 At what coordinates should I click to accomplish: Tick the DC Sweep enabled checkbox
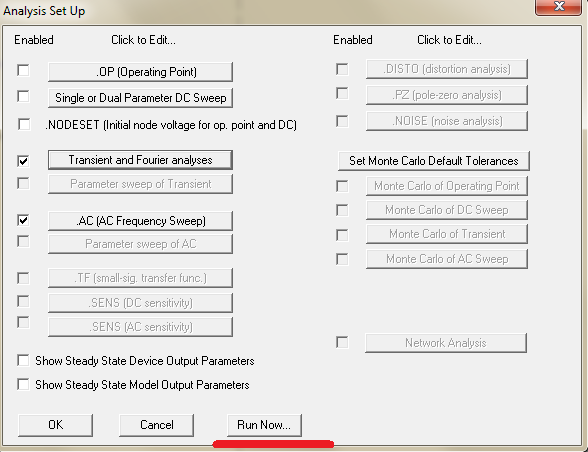pos(23,96)
